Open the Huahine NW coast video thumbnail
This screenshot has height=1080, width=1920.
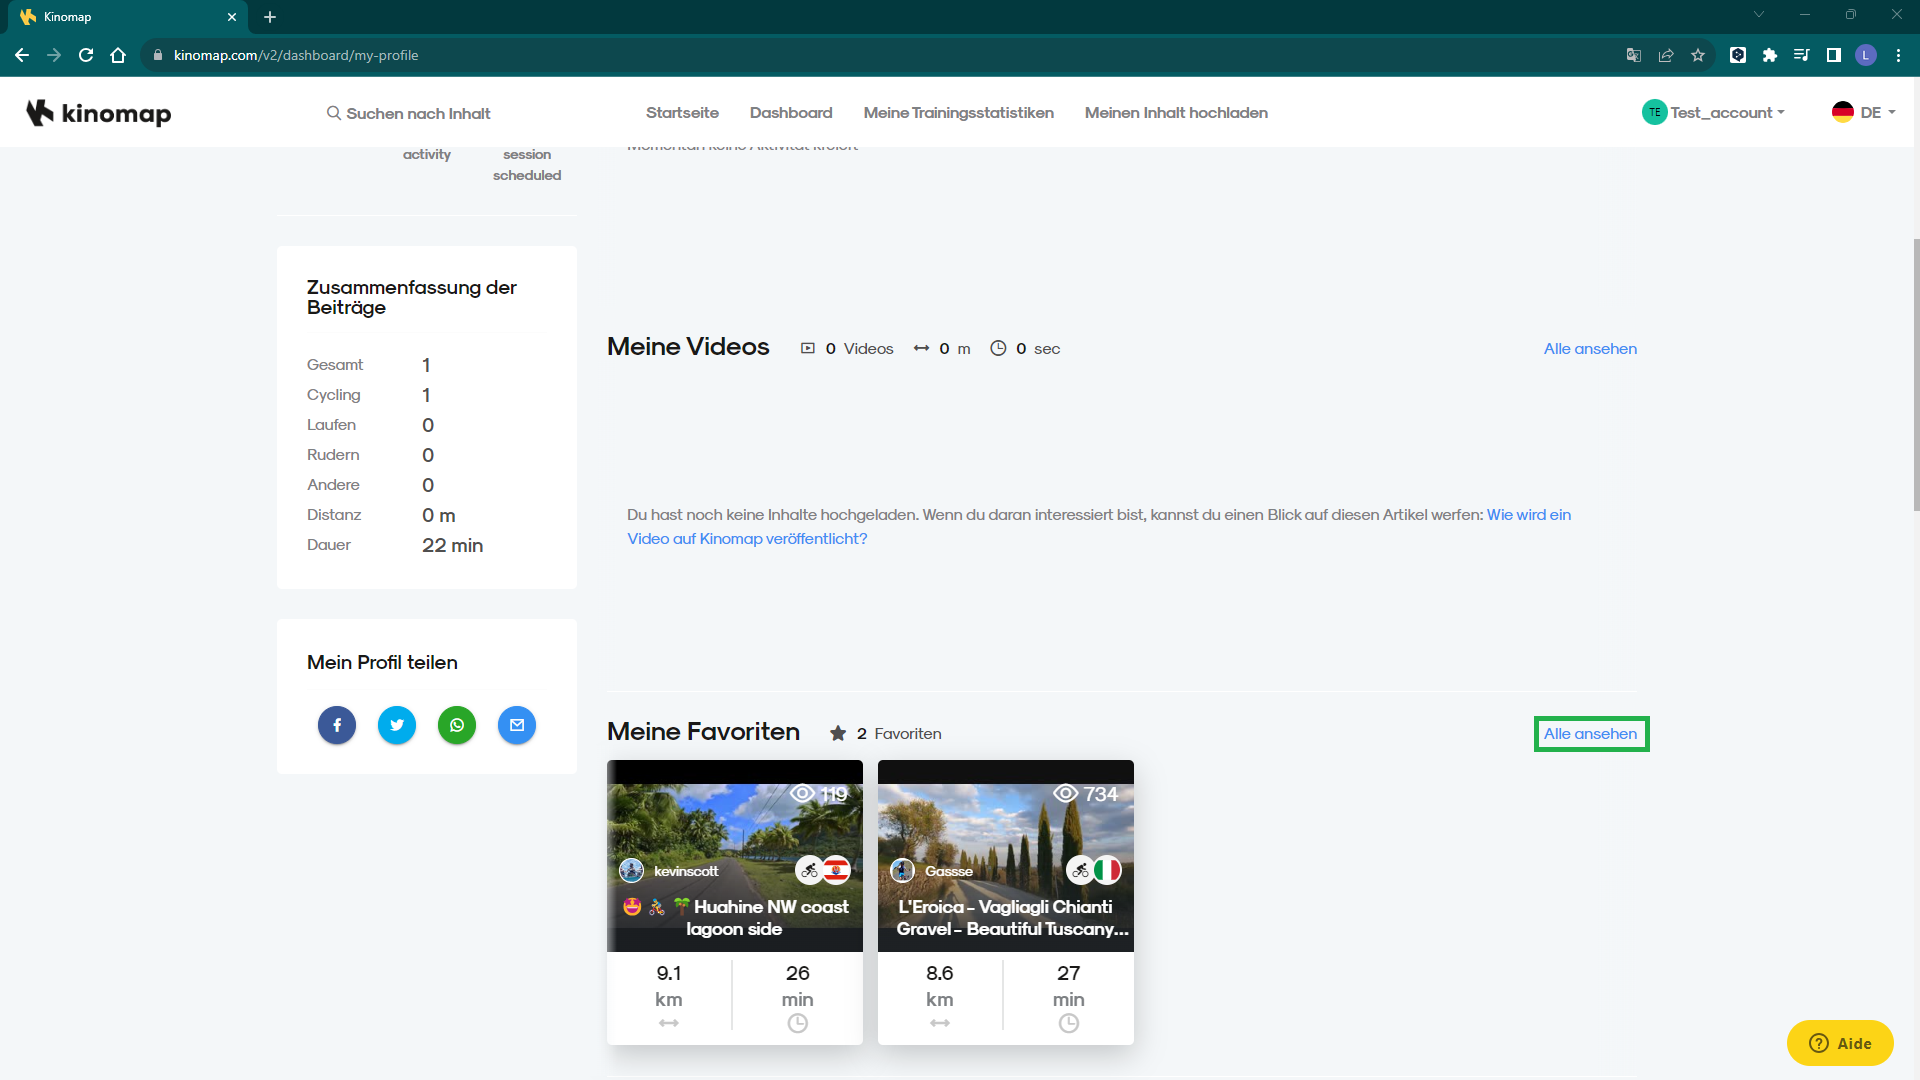735,856
